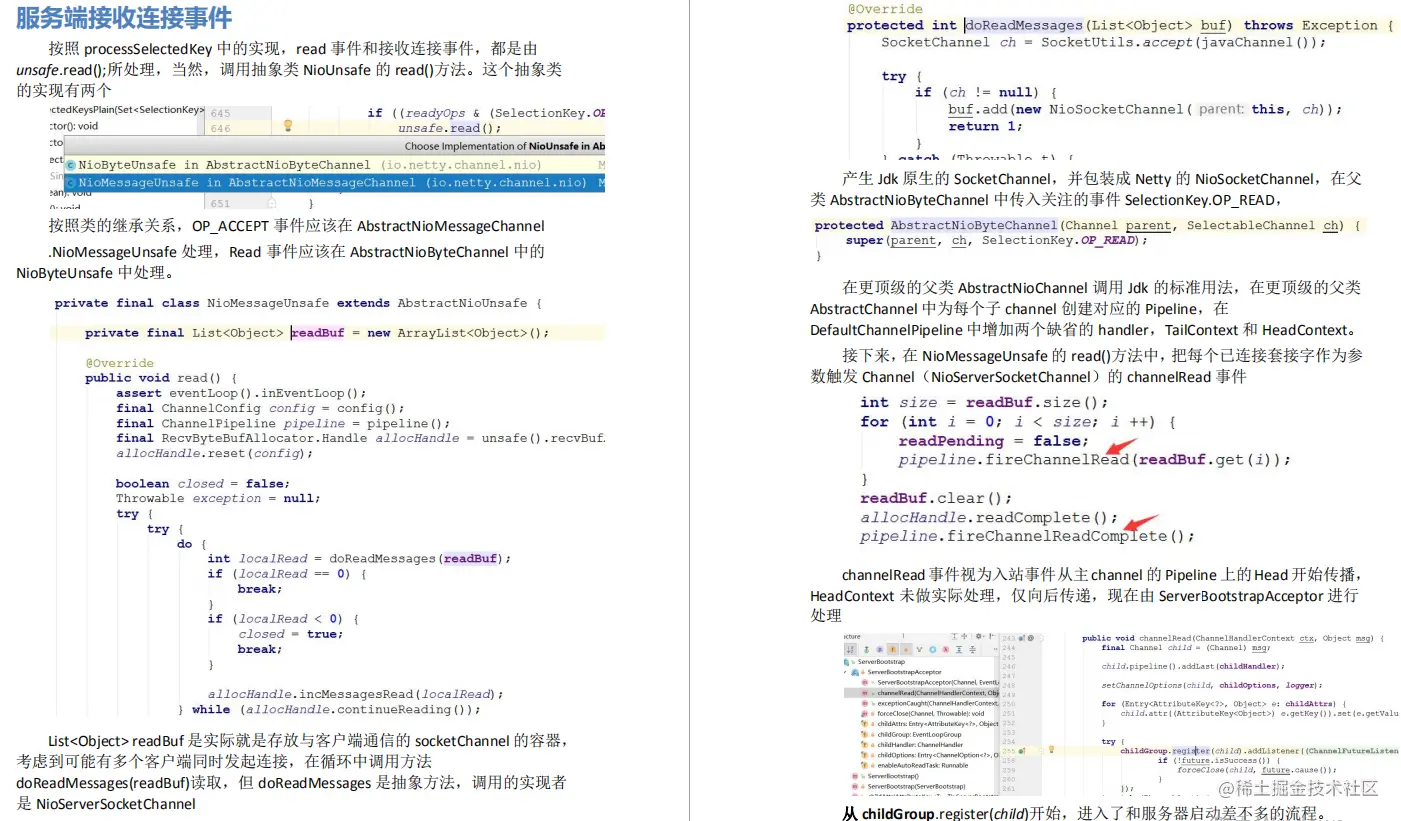Viewport: 1401px width, 821px height.
Task: Click the class icon beside NioByteUnsafe
Action: 70,165
